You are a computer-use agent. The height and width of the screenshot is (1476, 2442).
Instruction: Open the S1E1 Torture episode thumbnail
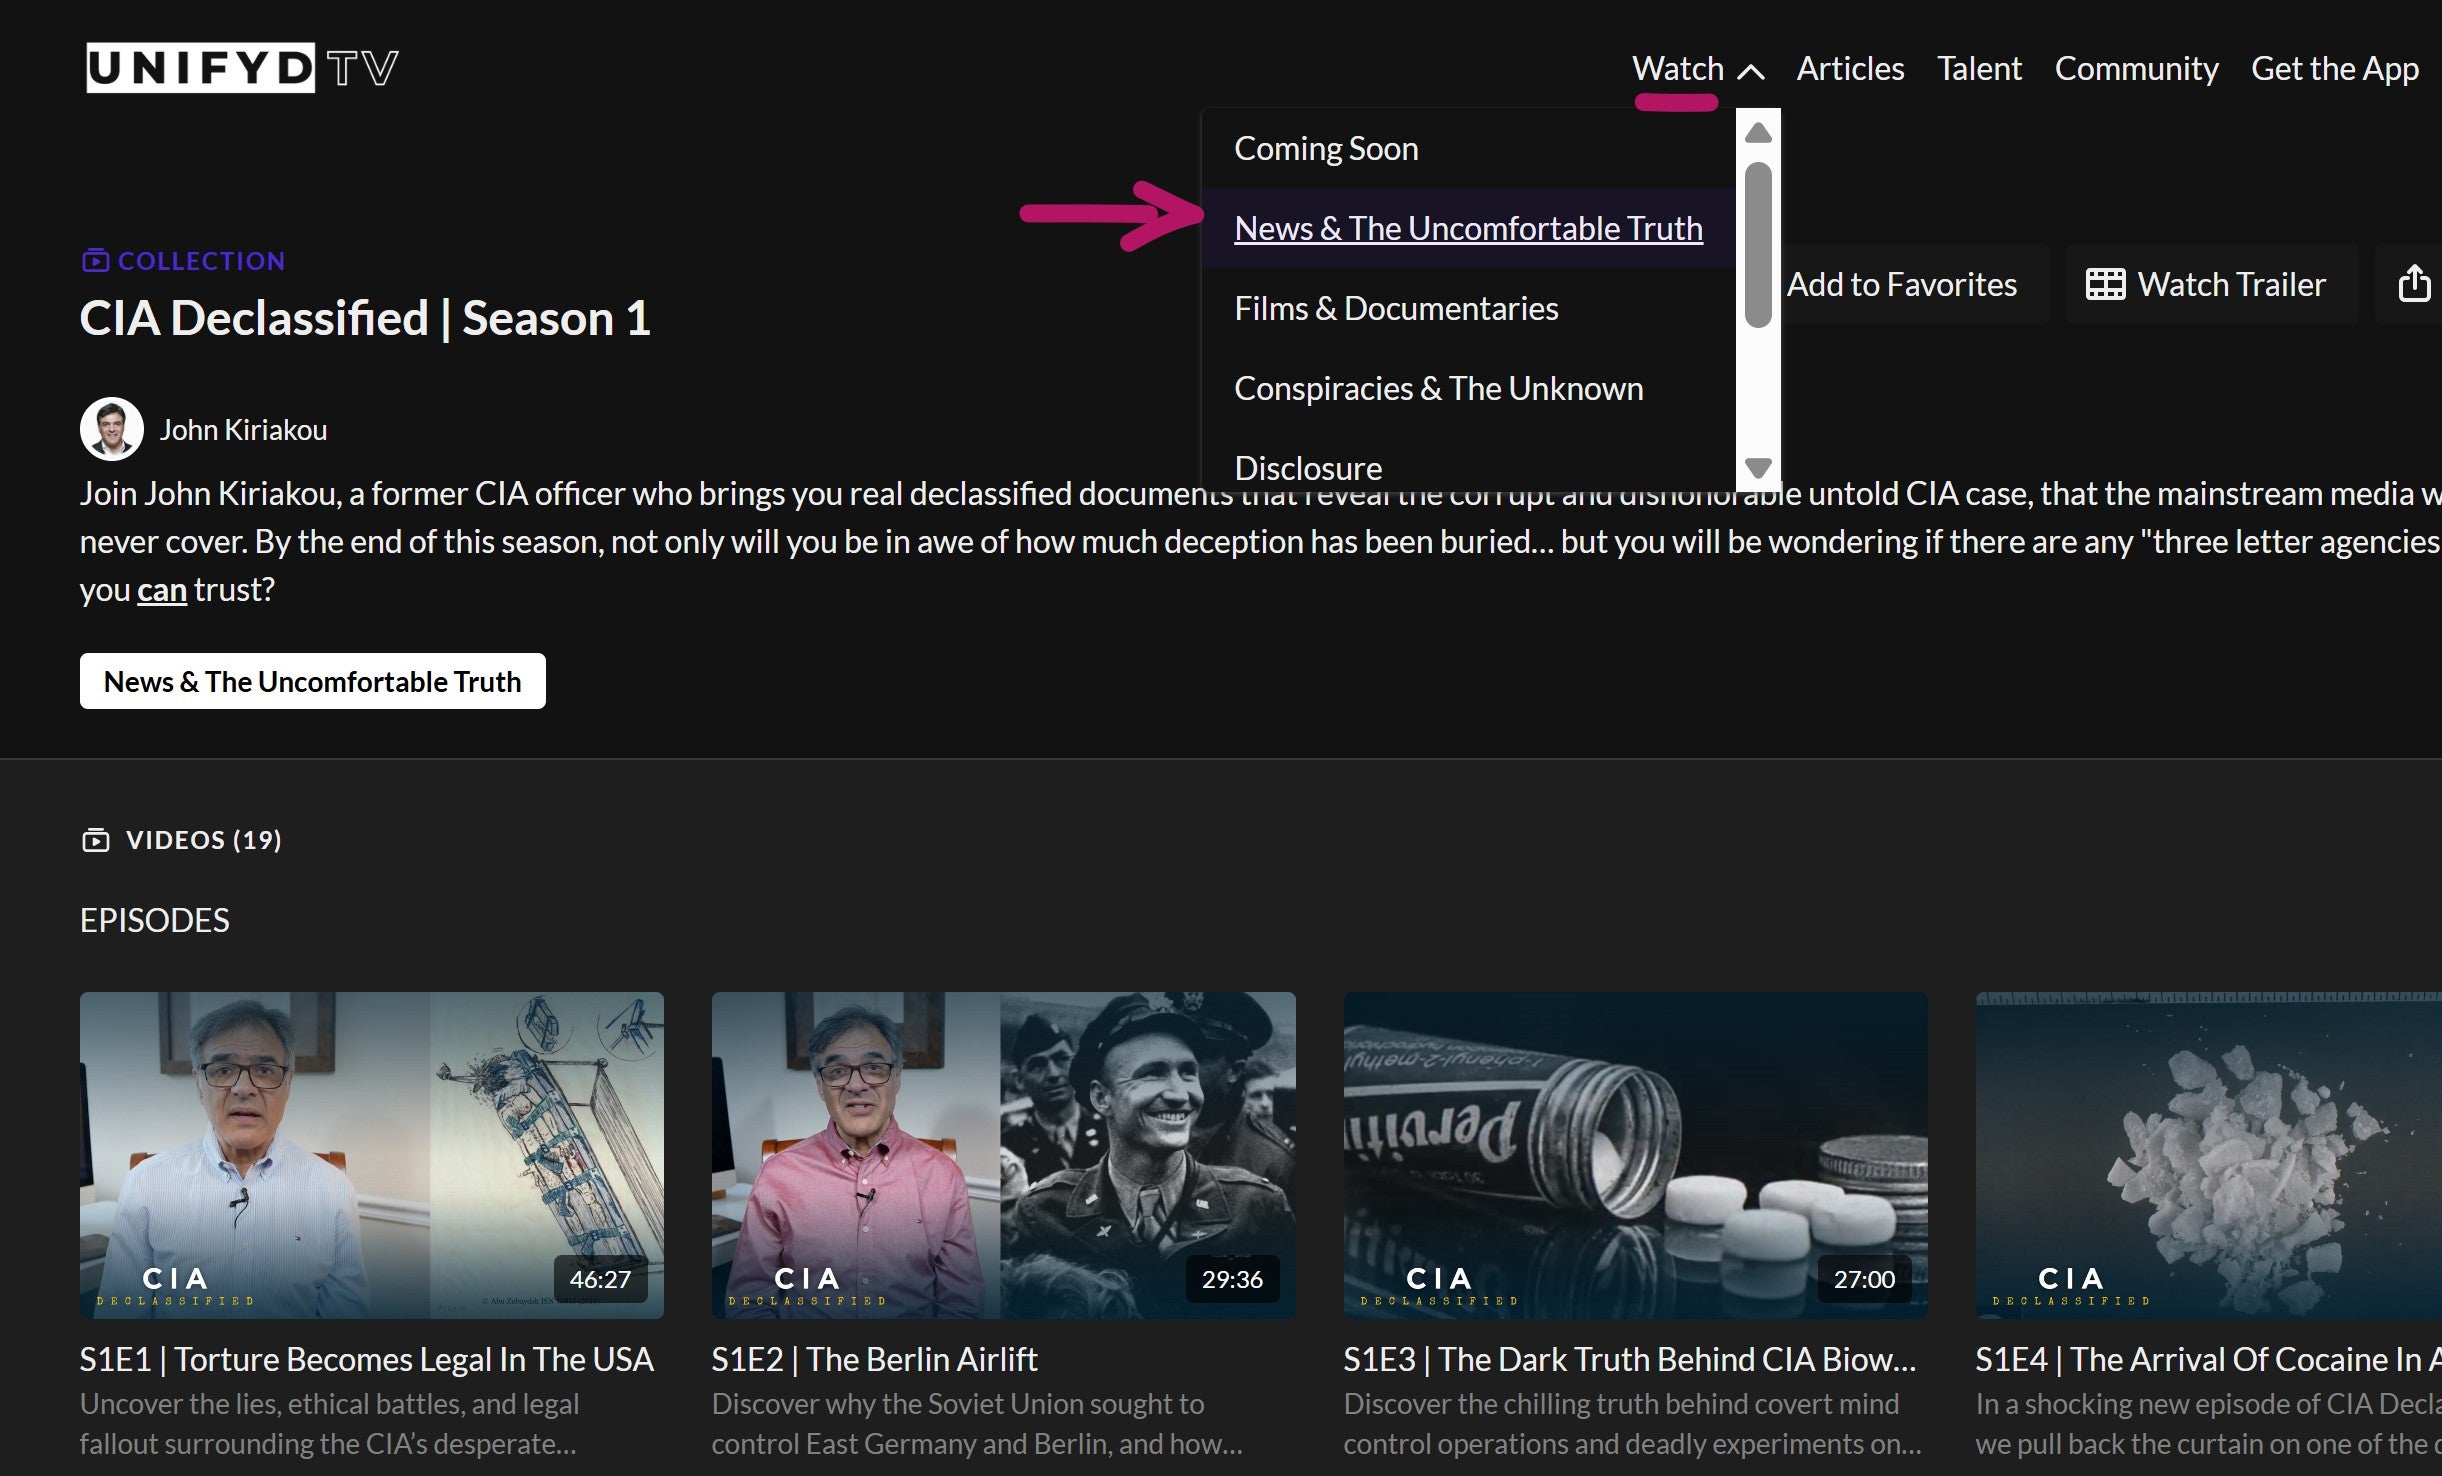372,1155
